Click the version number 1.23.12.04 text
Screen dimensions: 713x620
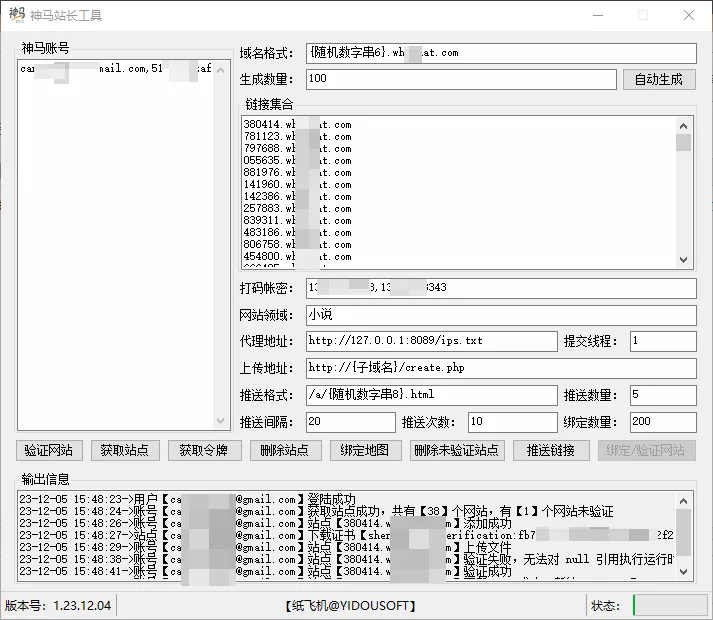click(82, 605)
